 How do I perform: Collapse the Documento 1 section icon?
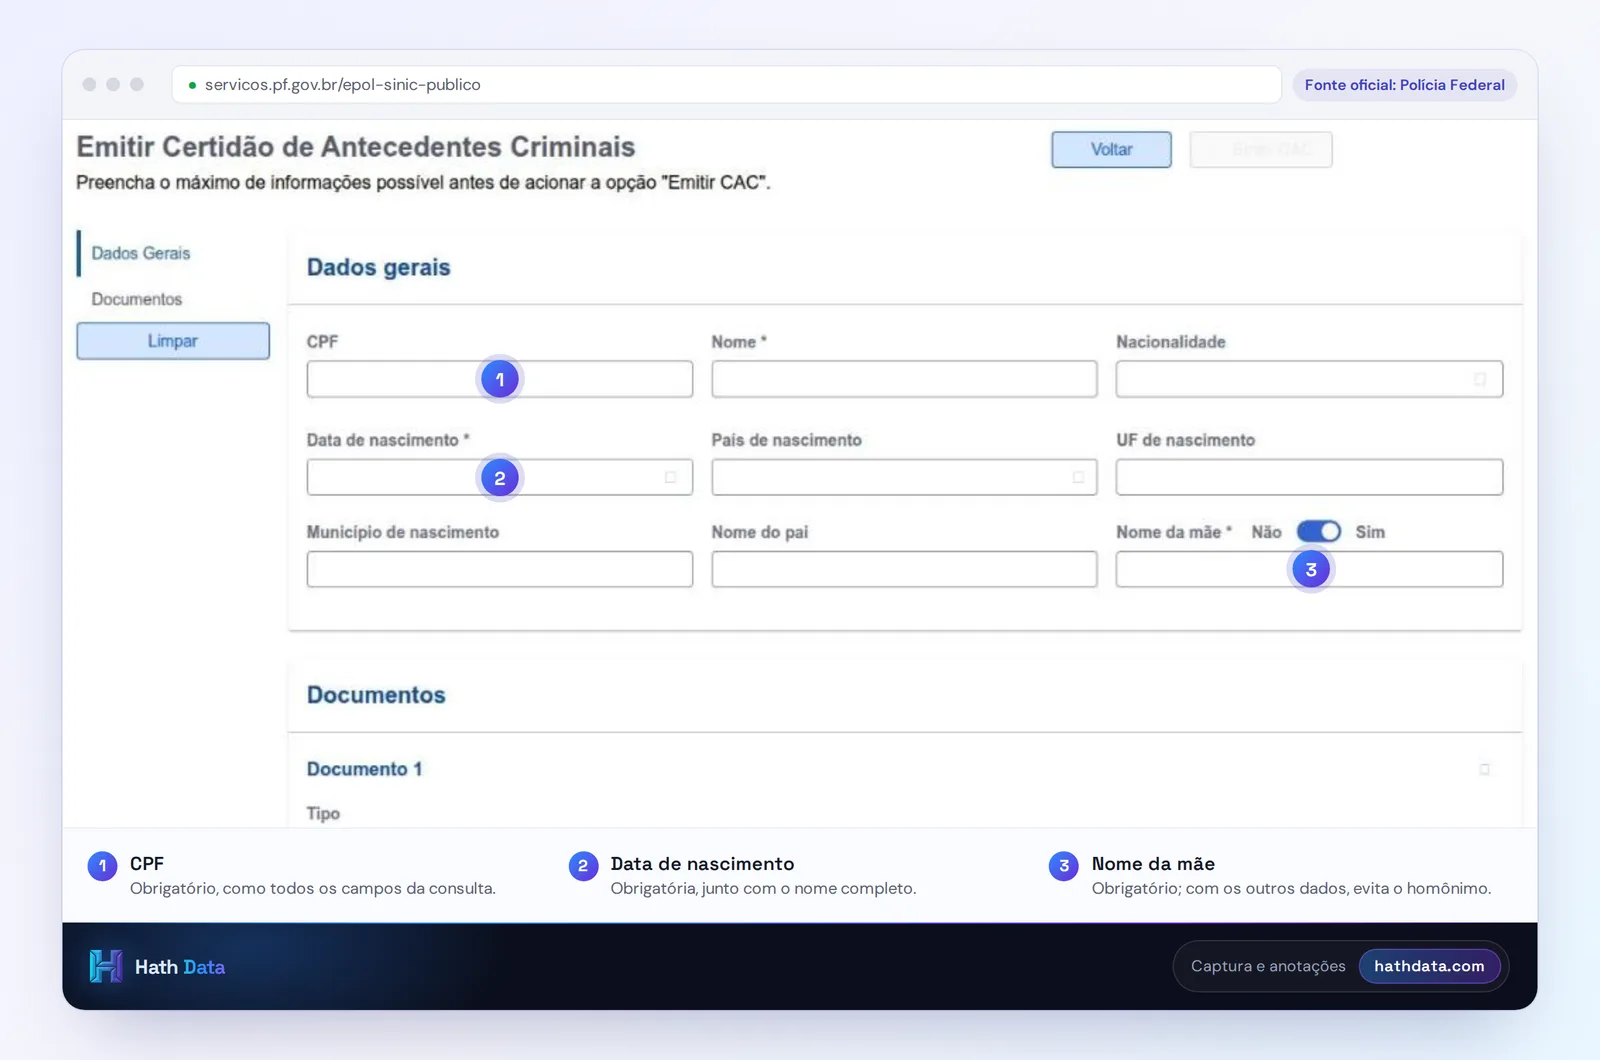[x=1484, y=769]
